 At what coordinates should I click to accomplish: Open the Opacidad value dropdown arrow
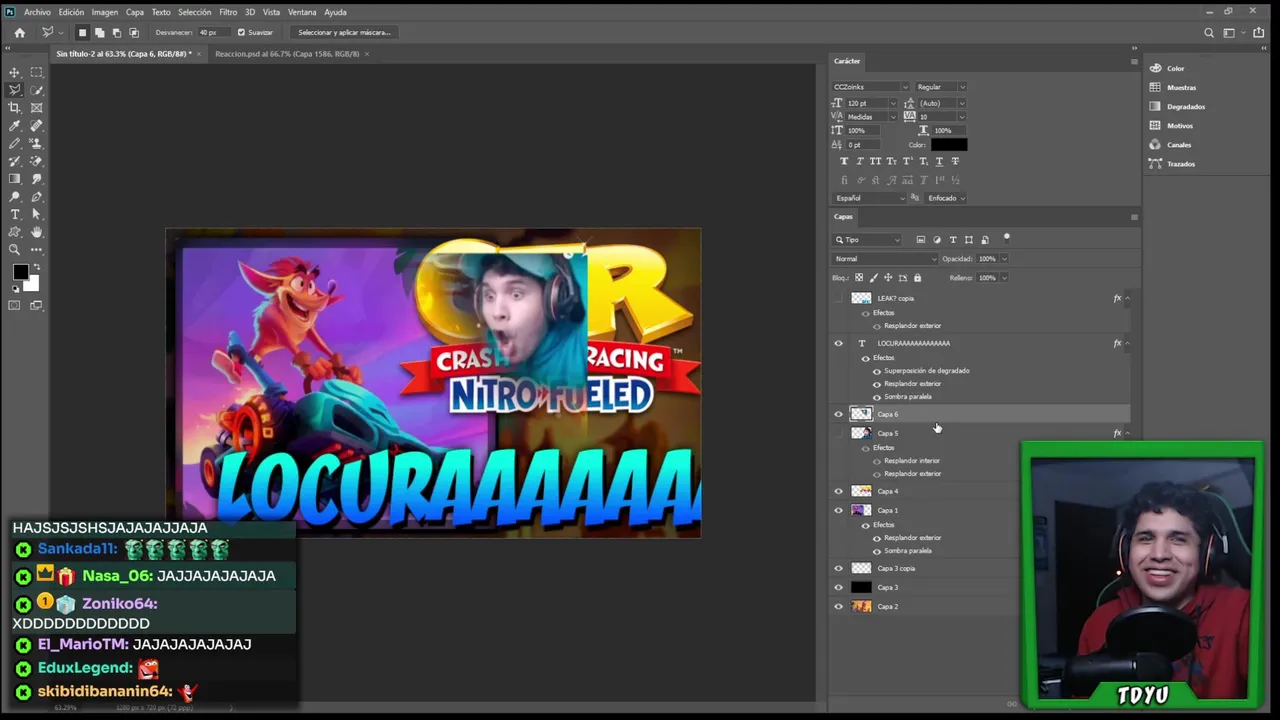pyautogui.click(x=1004, y=259)
